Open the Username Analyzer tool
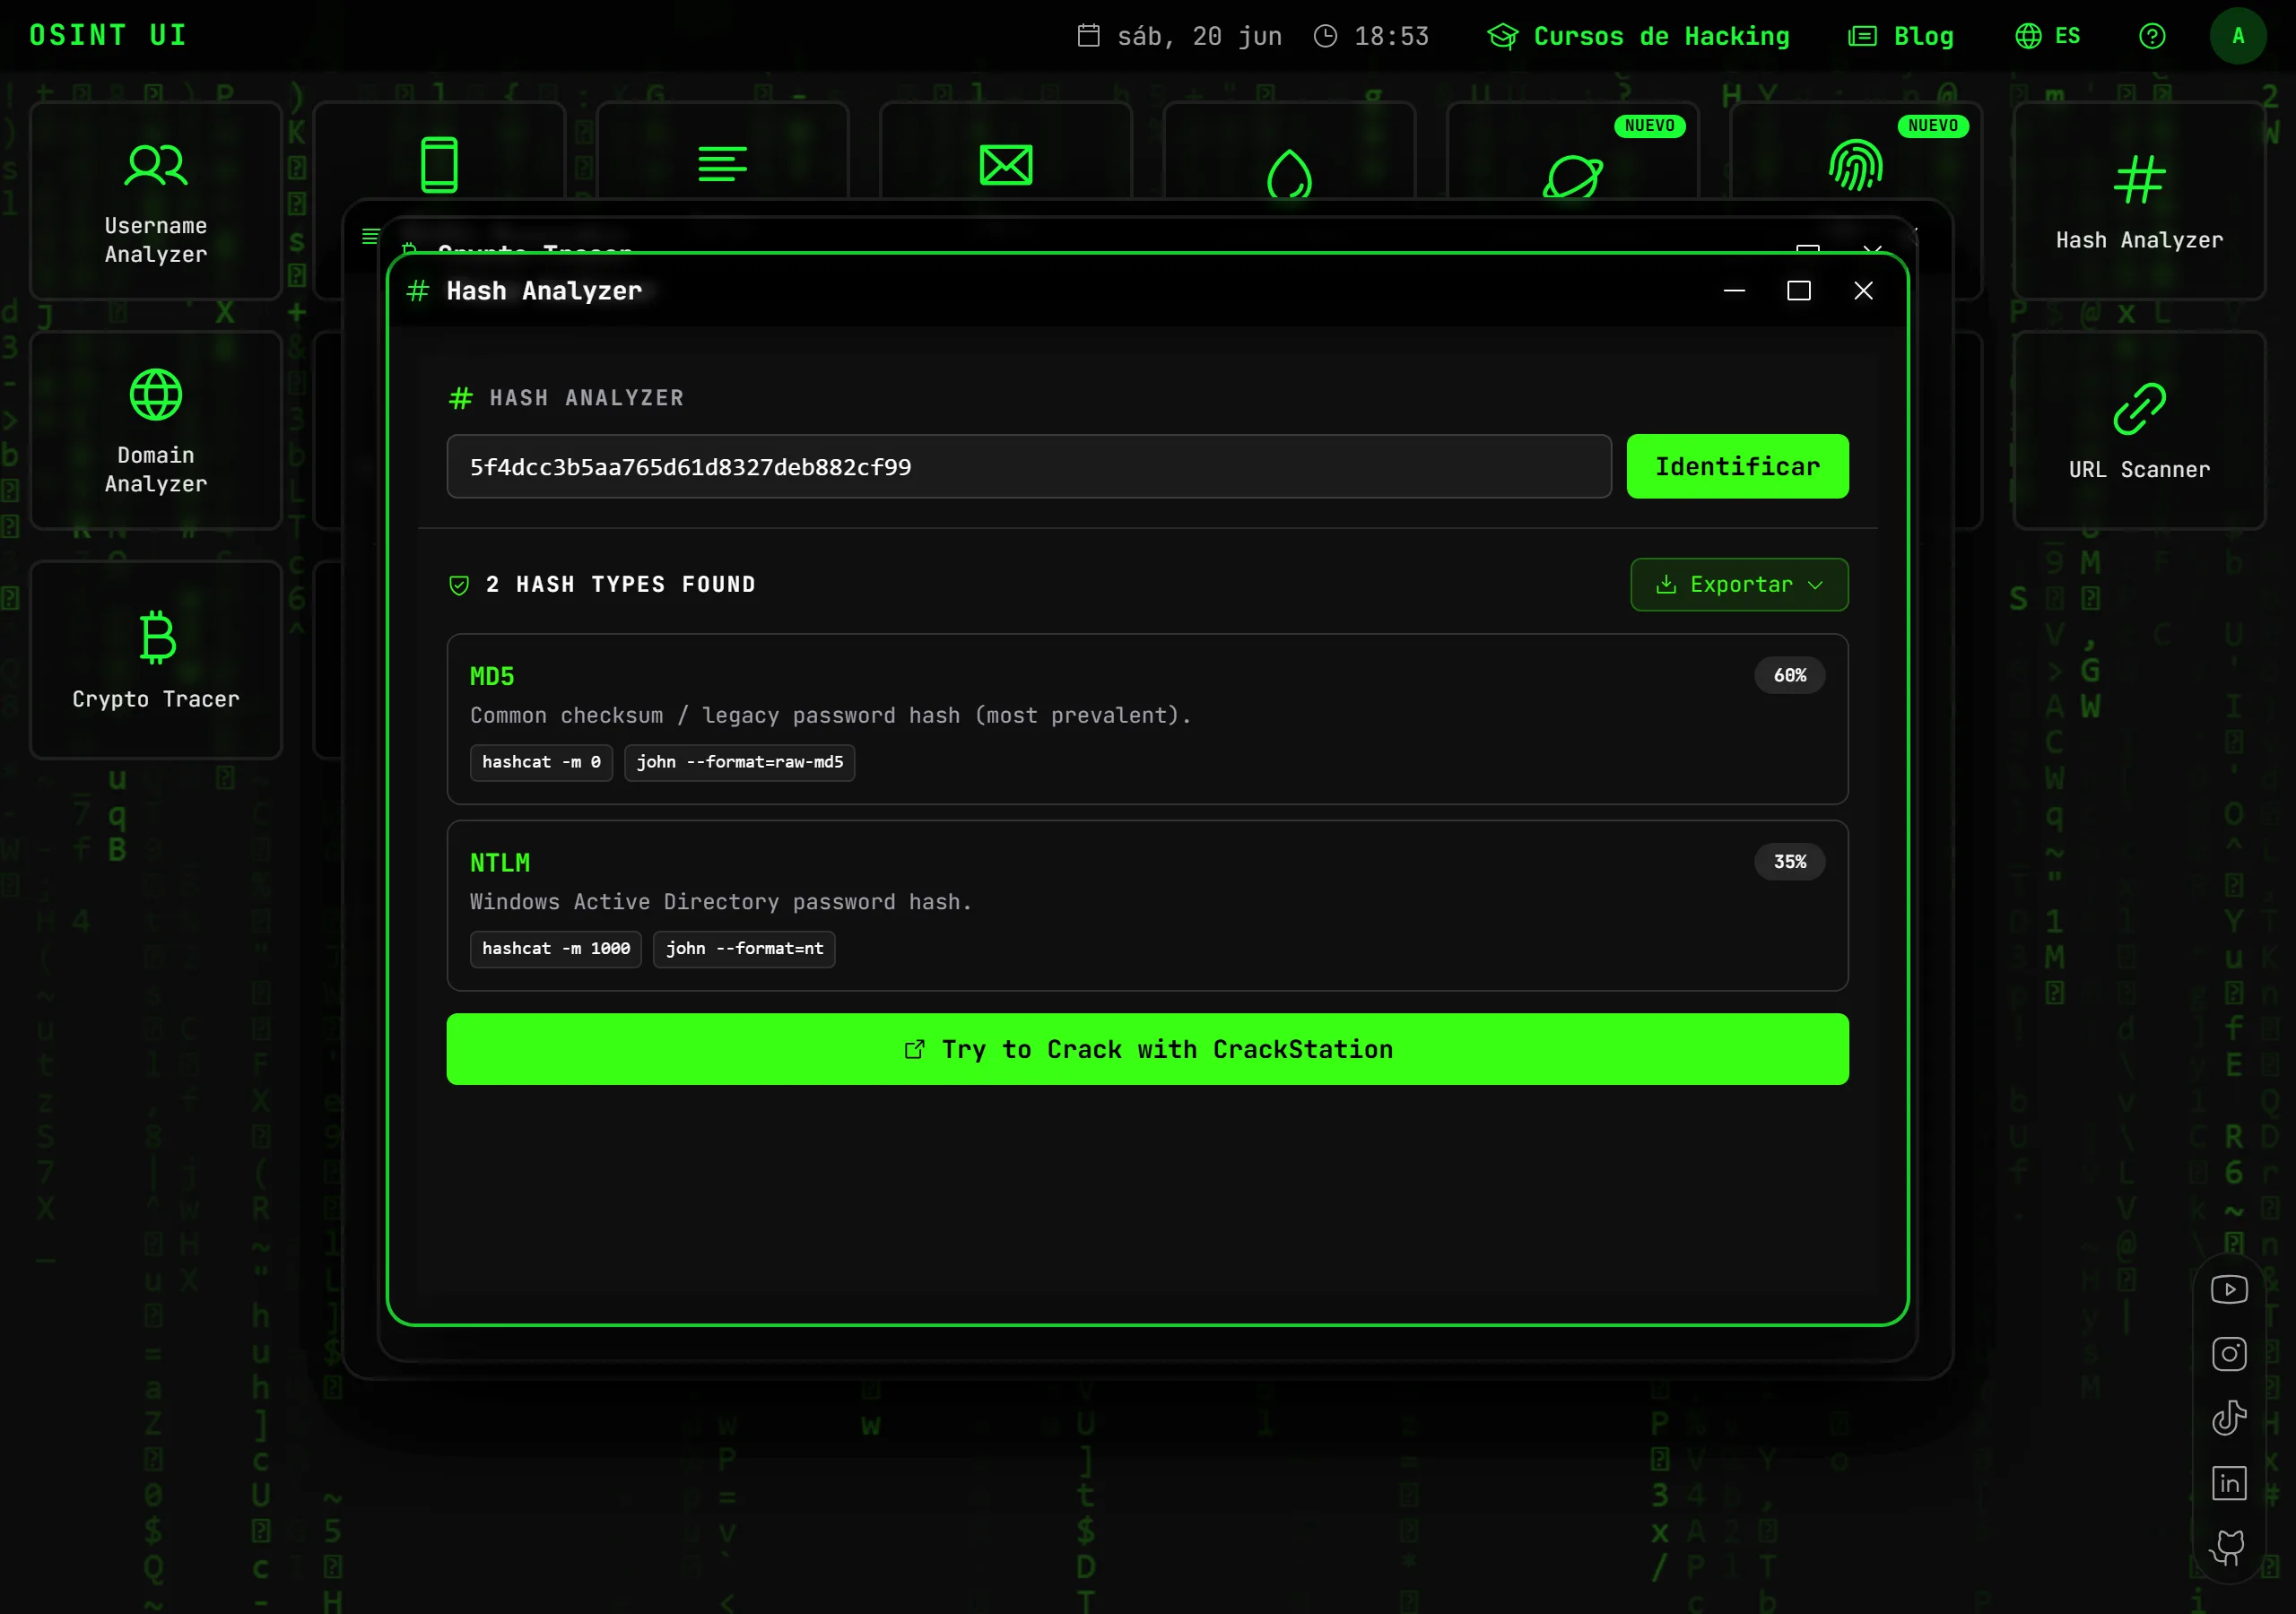 pyautogui.click(x=156, y=200)
